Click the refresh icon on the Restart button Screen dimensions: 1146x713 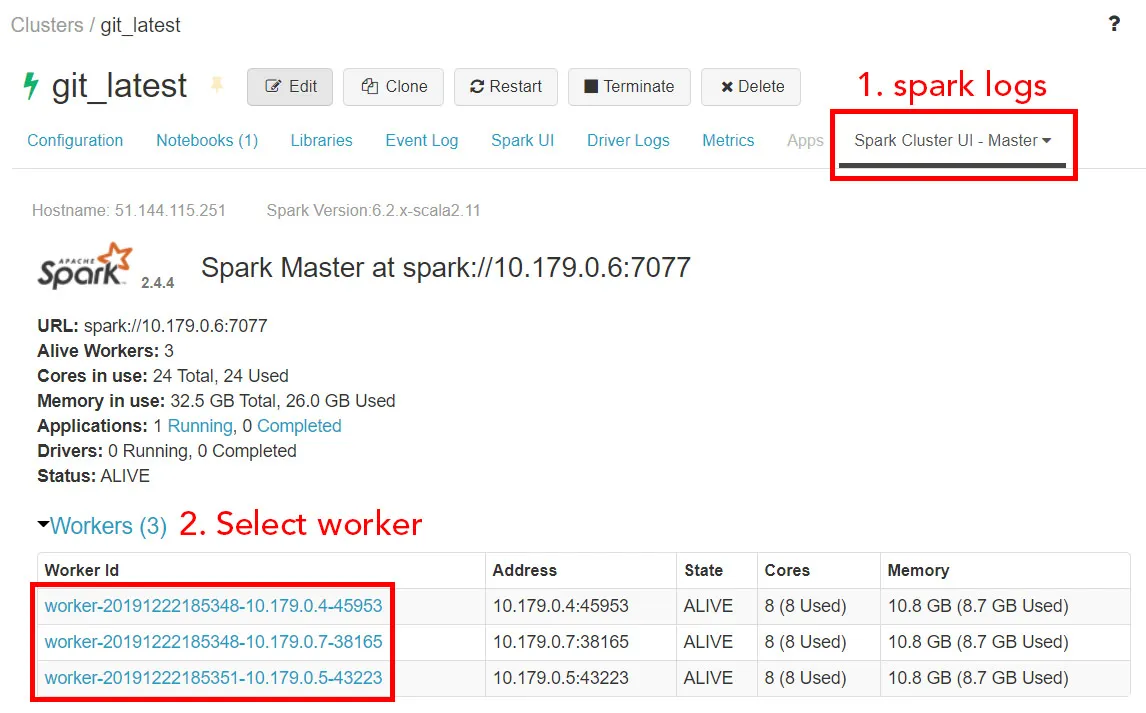tap(477, 87)
